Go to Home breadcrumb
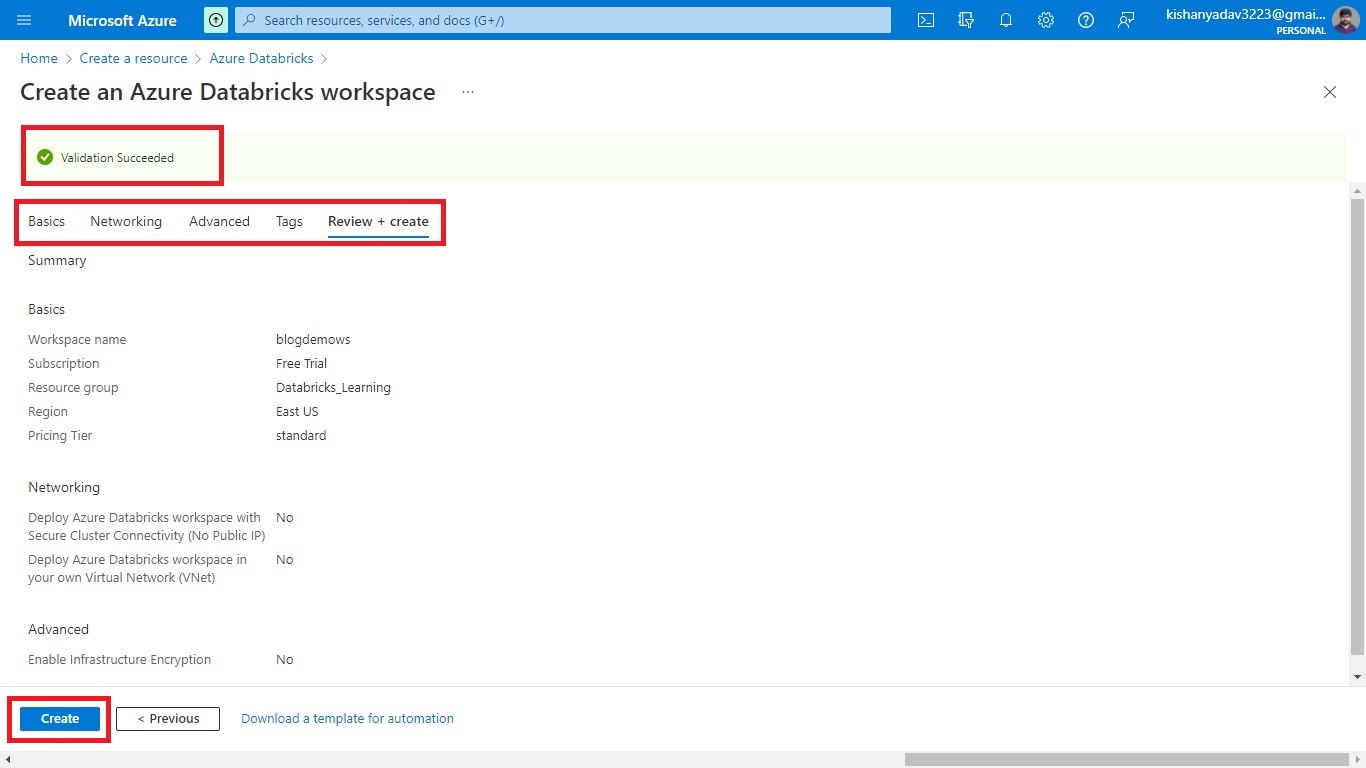This screenshot has width=1366, height=768. 39,58
